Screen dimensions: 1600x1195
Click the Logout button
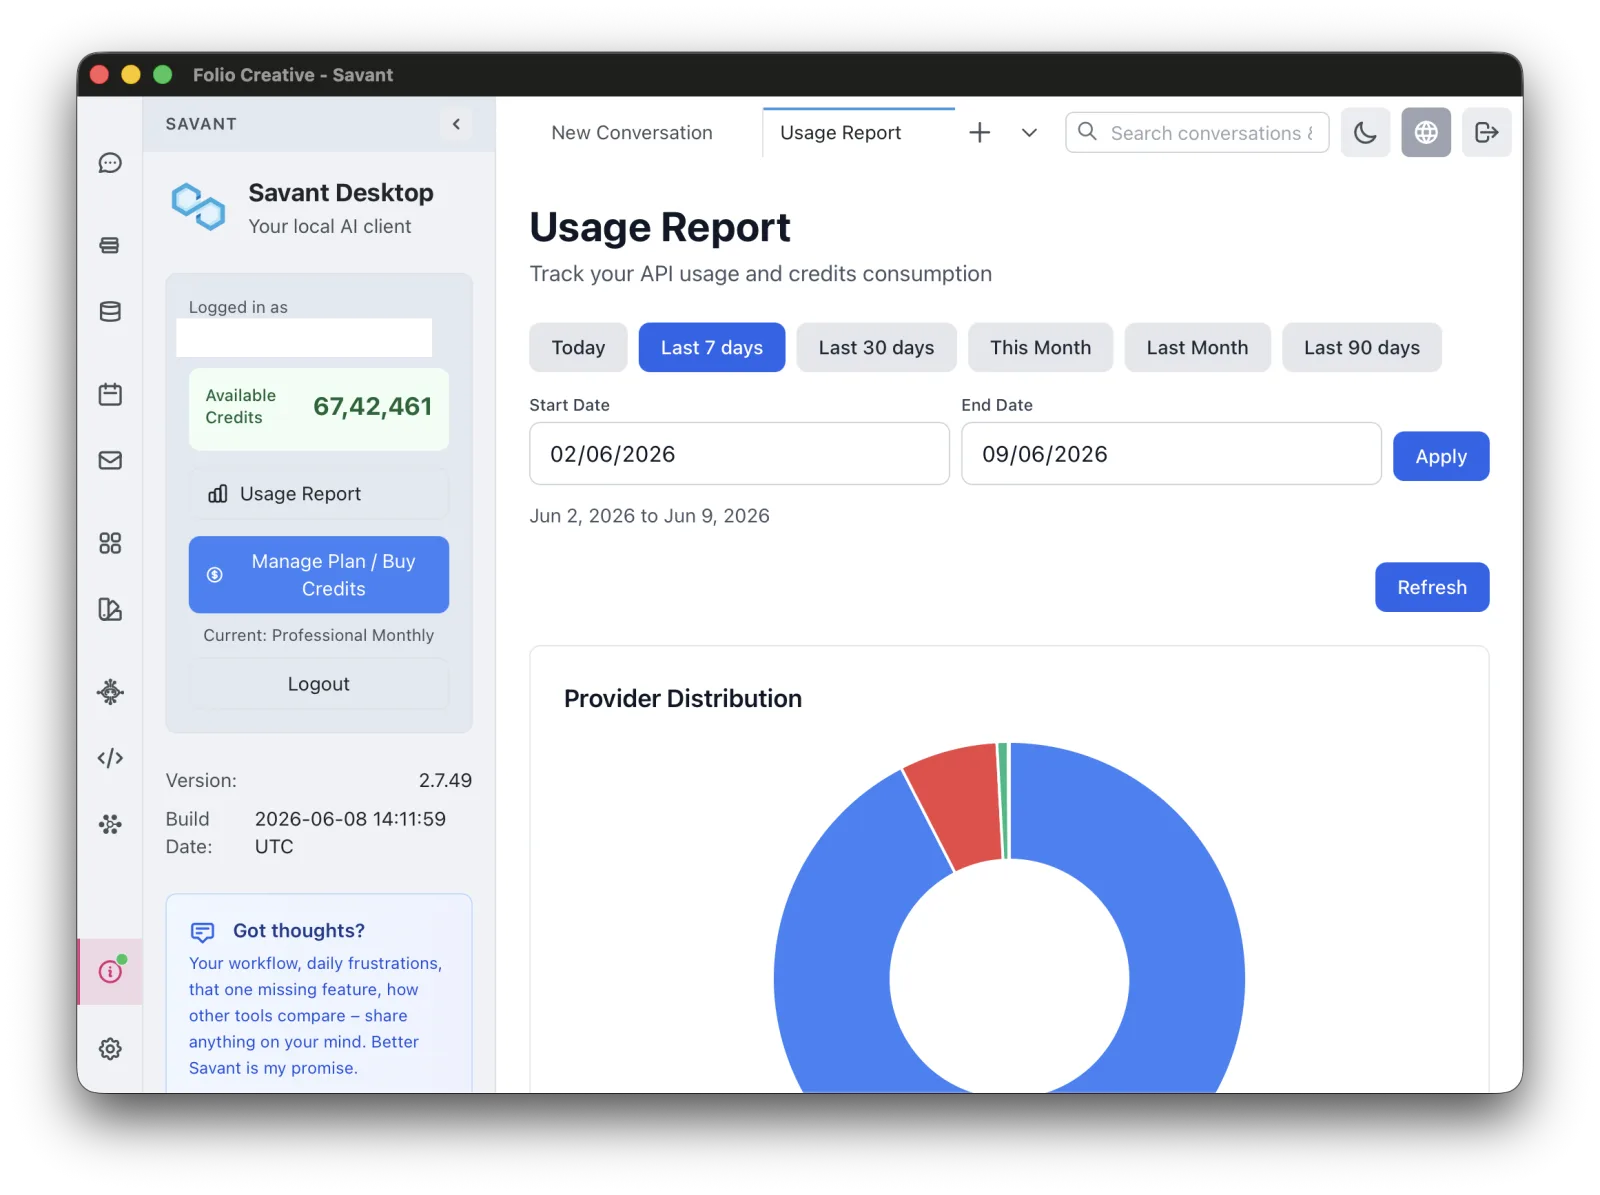click(319, 684)
